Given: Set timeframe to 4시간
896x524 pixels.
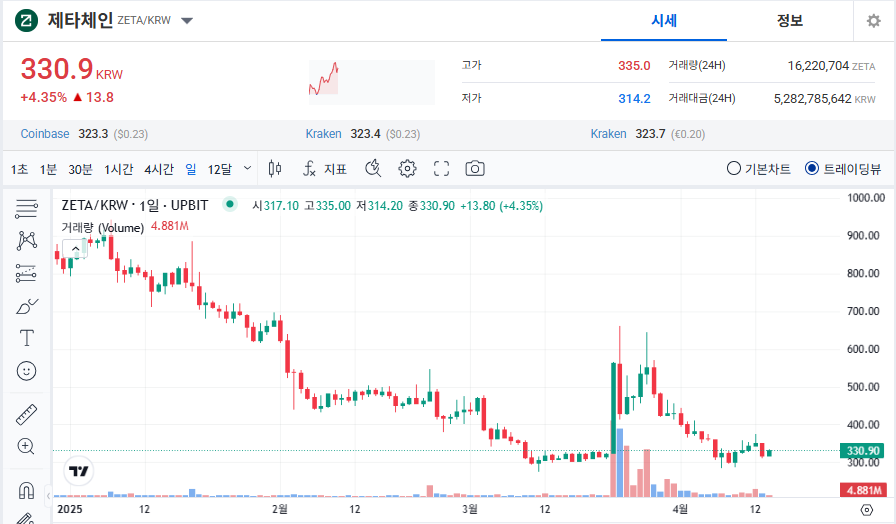Looking at the screenshot, I should (x=159, y=169).
